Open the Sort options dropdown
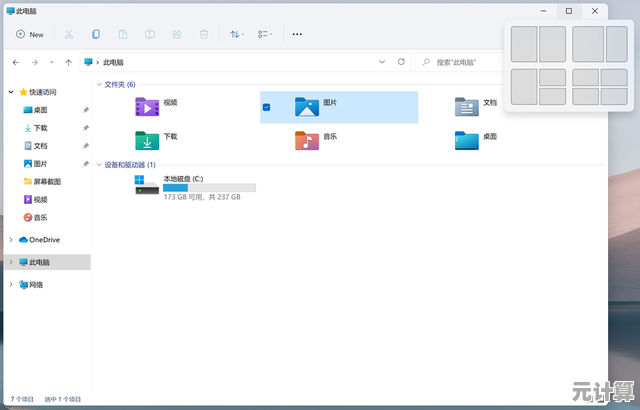Viewport: 640px width, 410px height. point(236,34)
